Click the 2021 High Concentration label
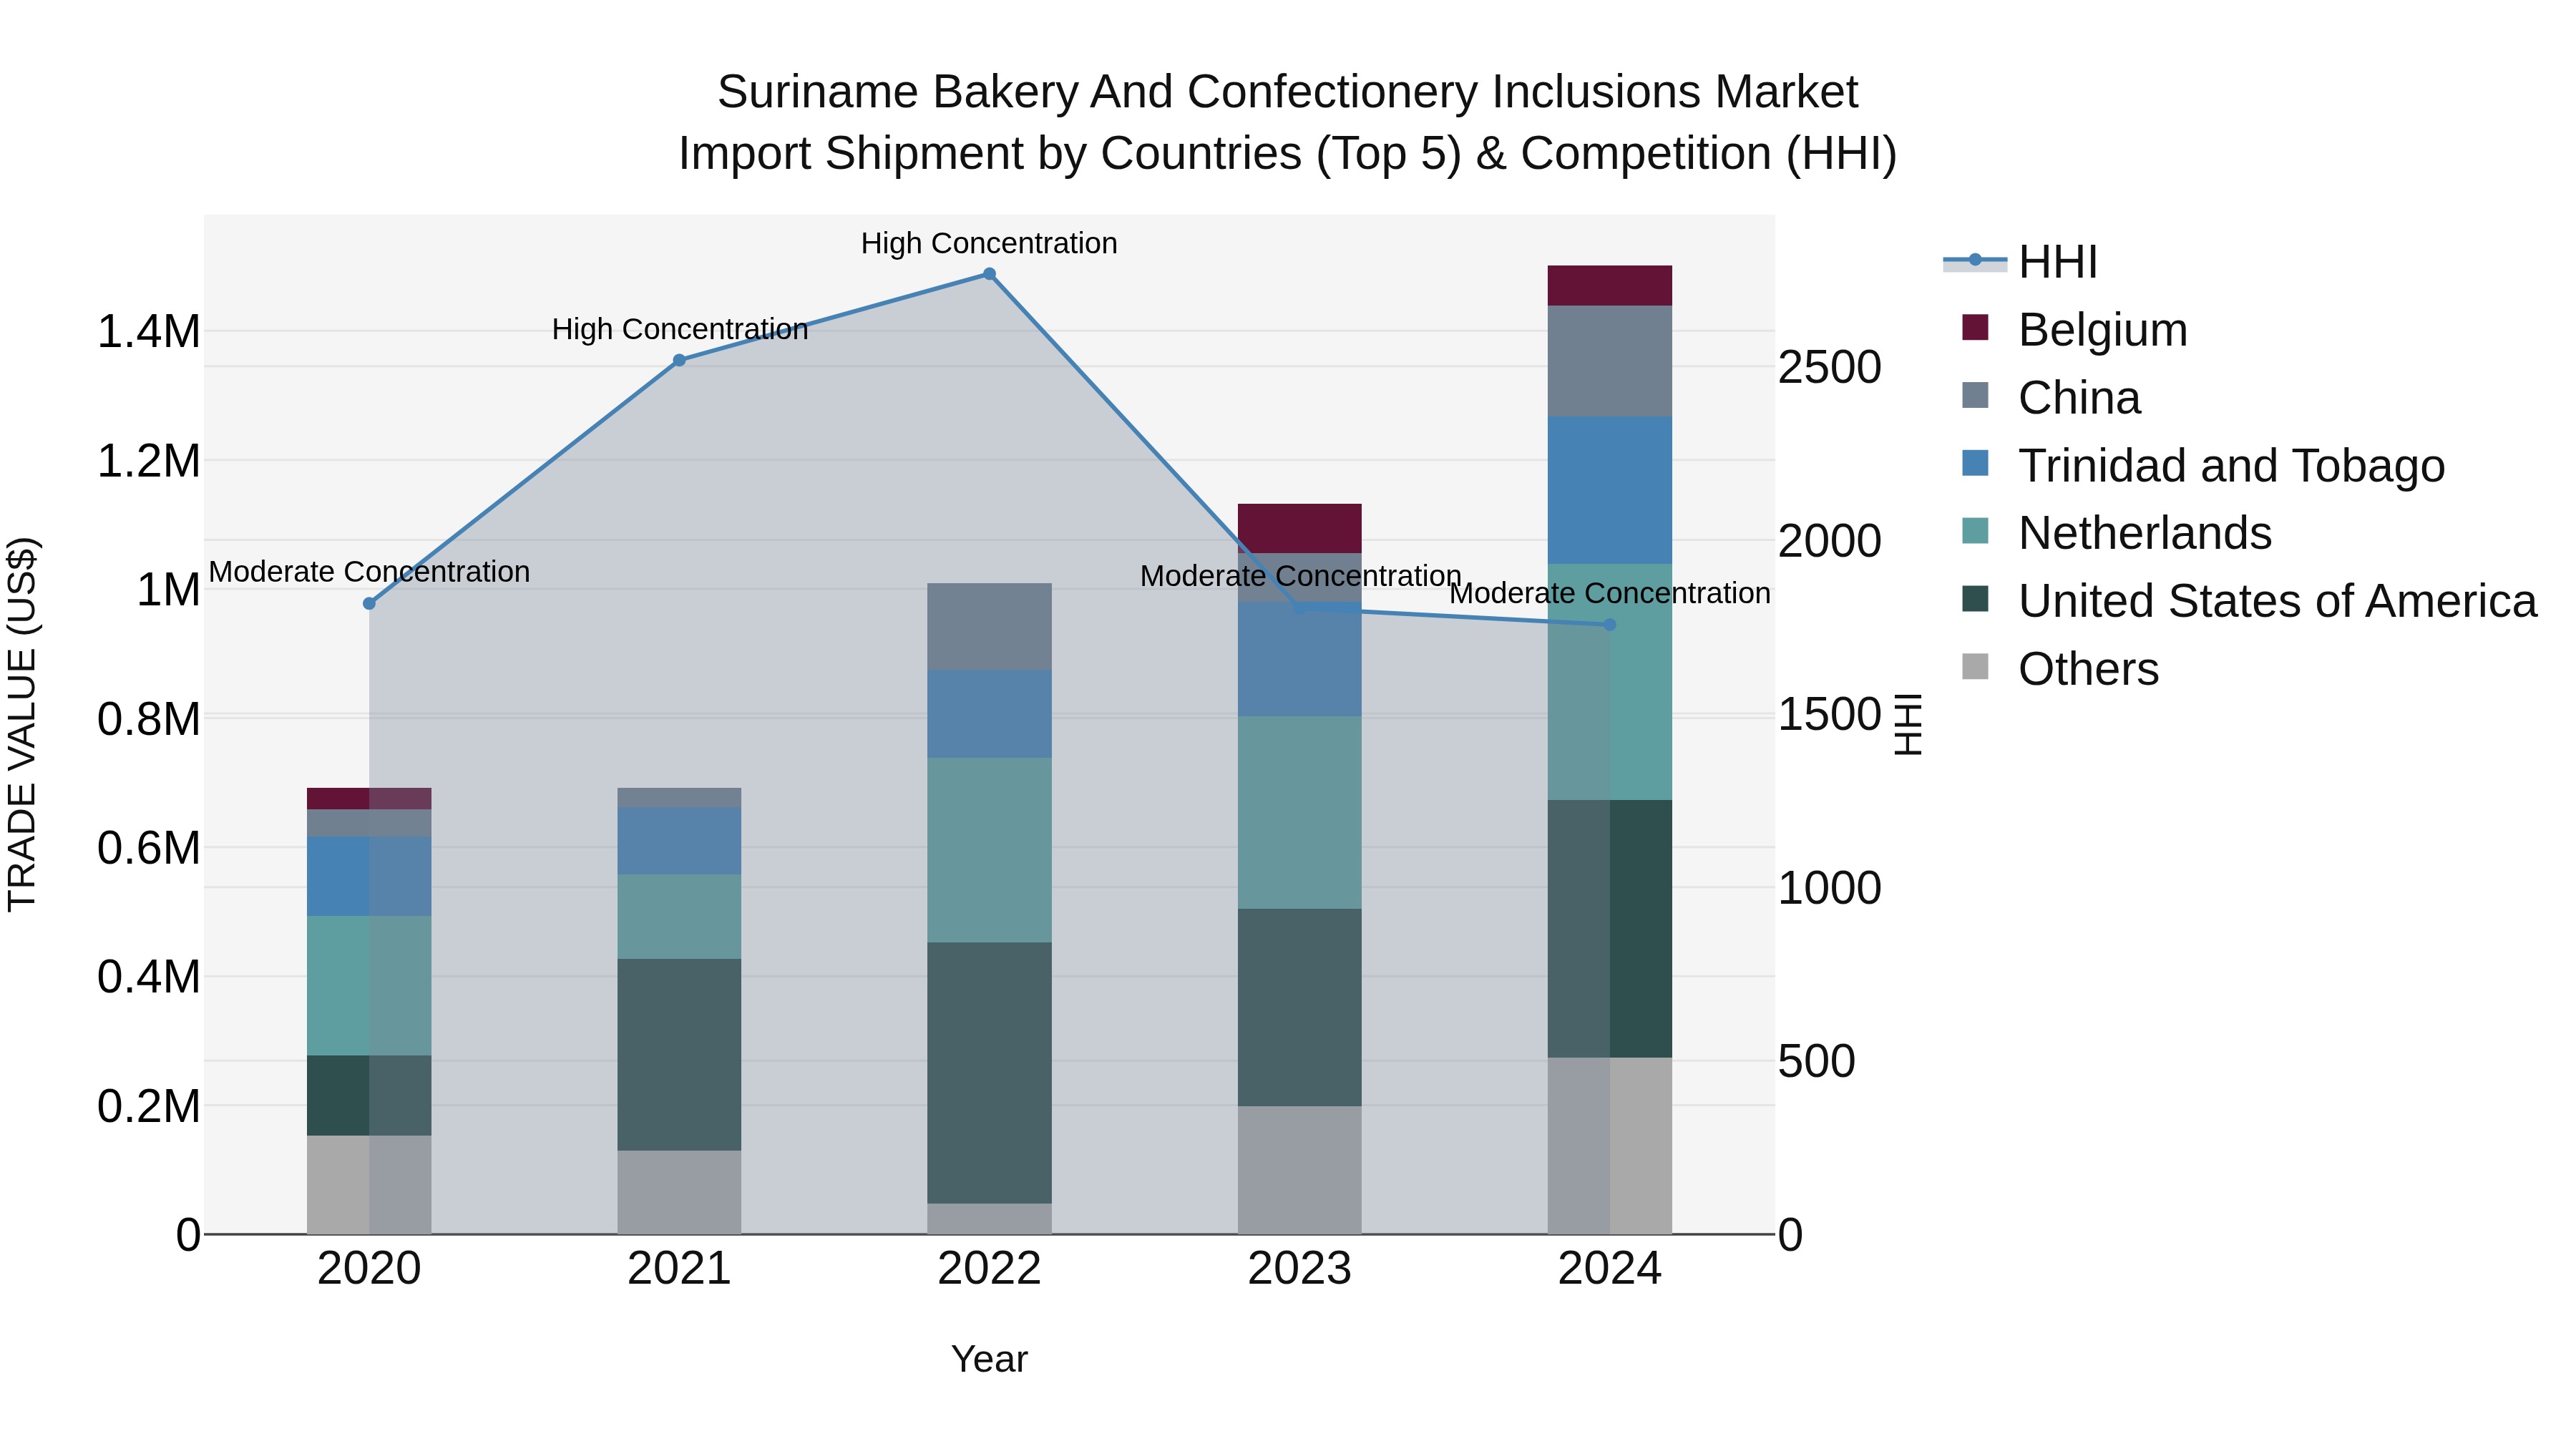The height and width of the screenshot is (1449, 2576). [680, 329]
